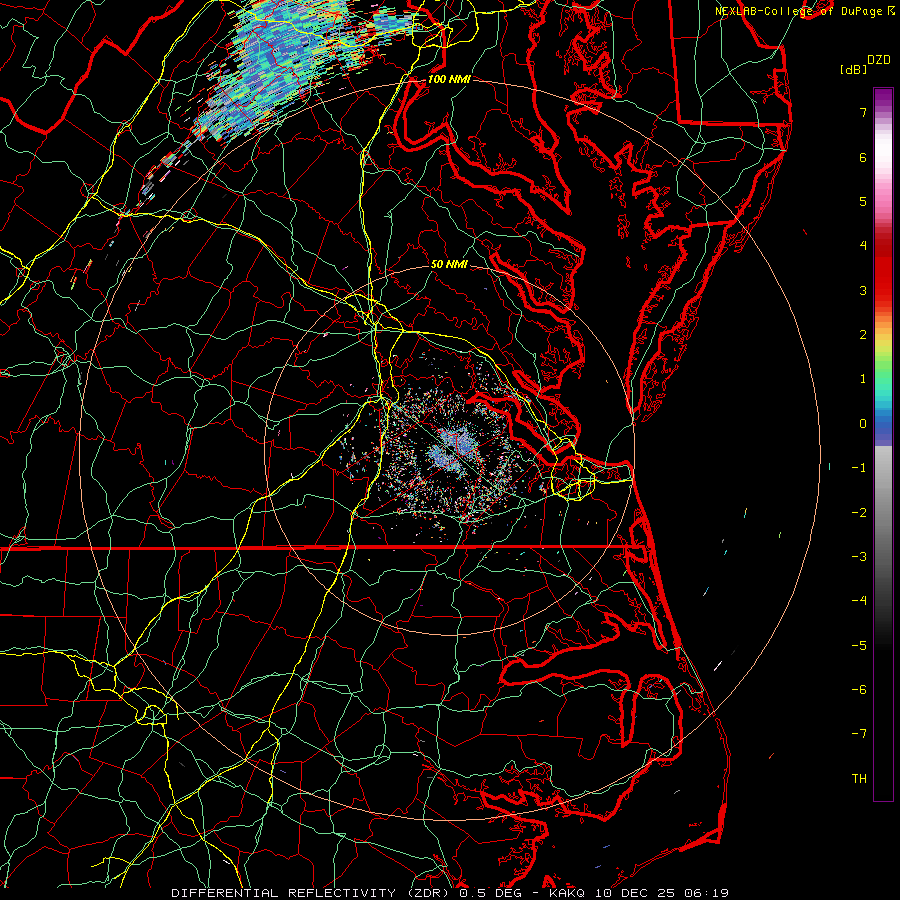Click legend value -5 on the color scale
Screen dimensions: 900x900
(859, 646)
